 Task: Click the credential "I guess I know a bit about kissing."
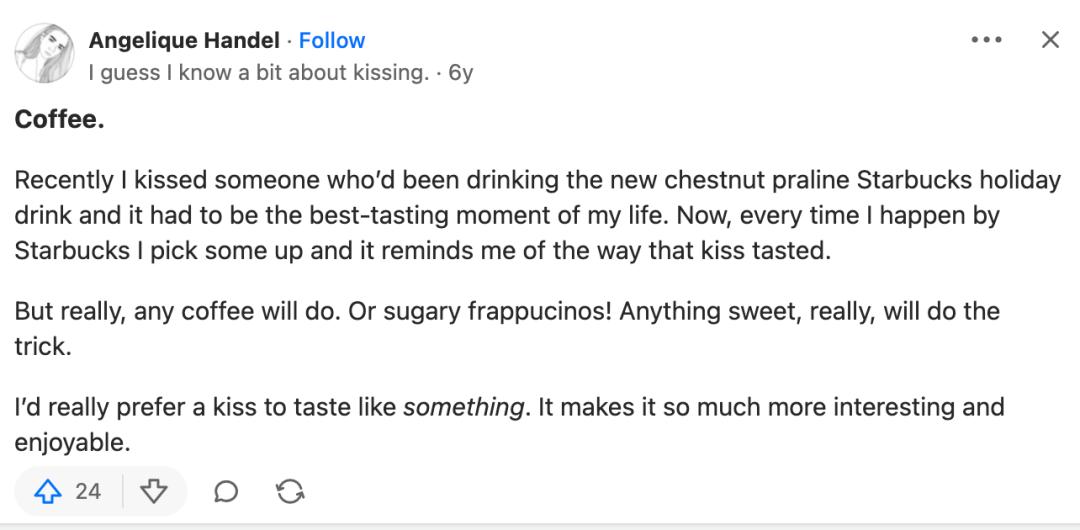click(x=258, y=73)
